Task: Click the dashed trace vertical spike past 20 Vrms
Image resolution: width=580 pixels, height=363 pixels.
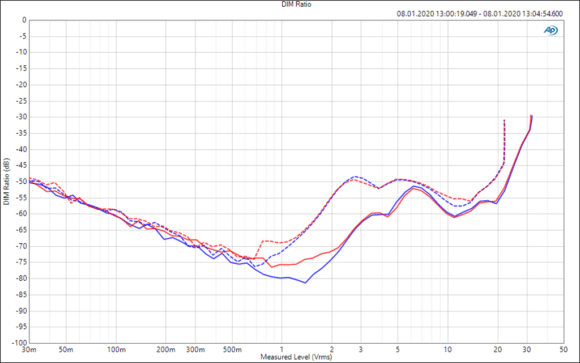Action: tap(504, 141)
